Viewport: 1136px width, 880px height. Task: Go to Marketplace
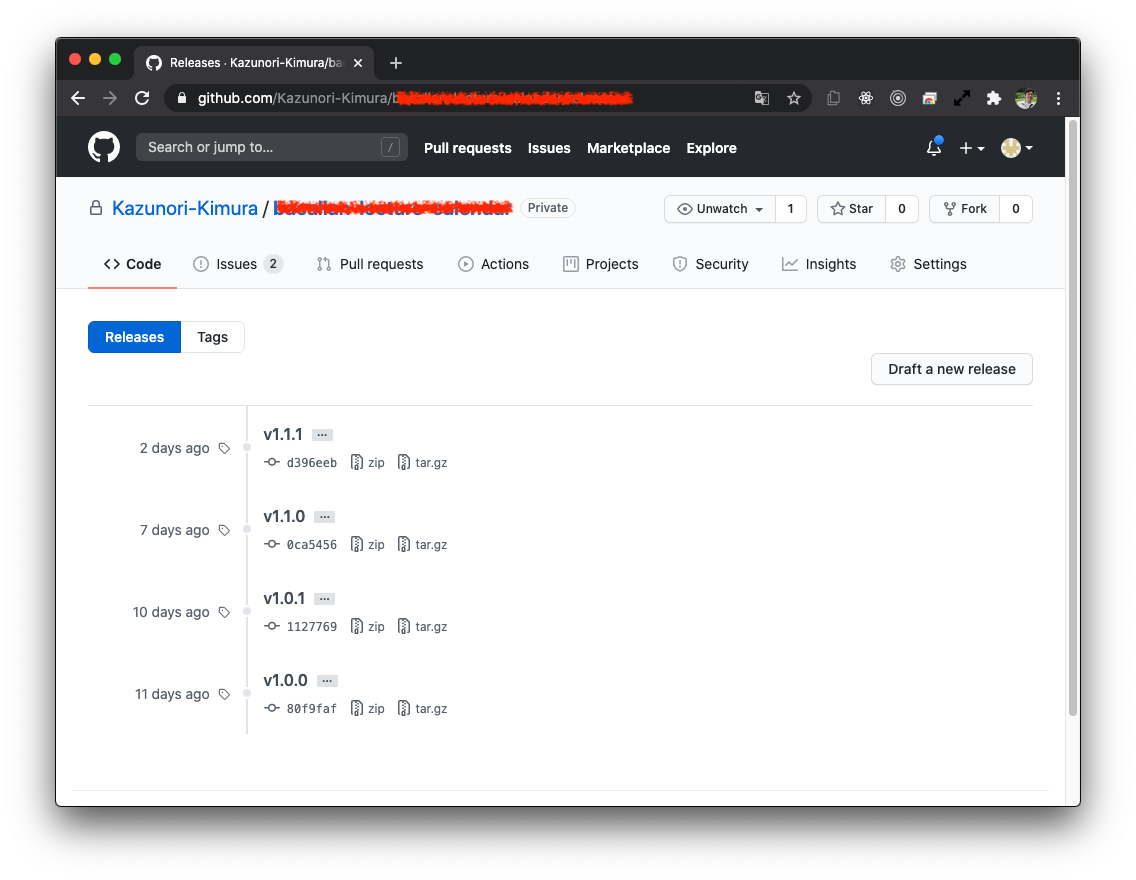point(628,148)
